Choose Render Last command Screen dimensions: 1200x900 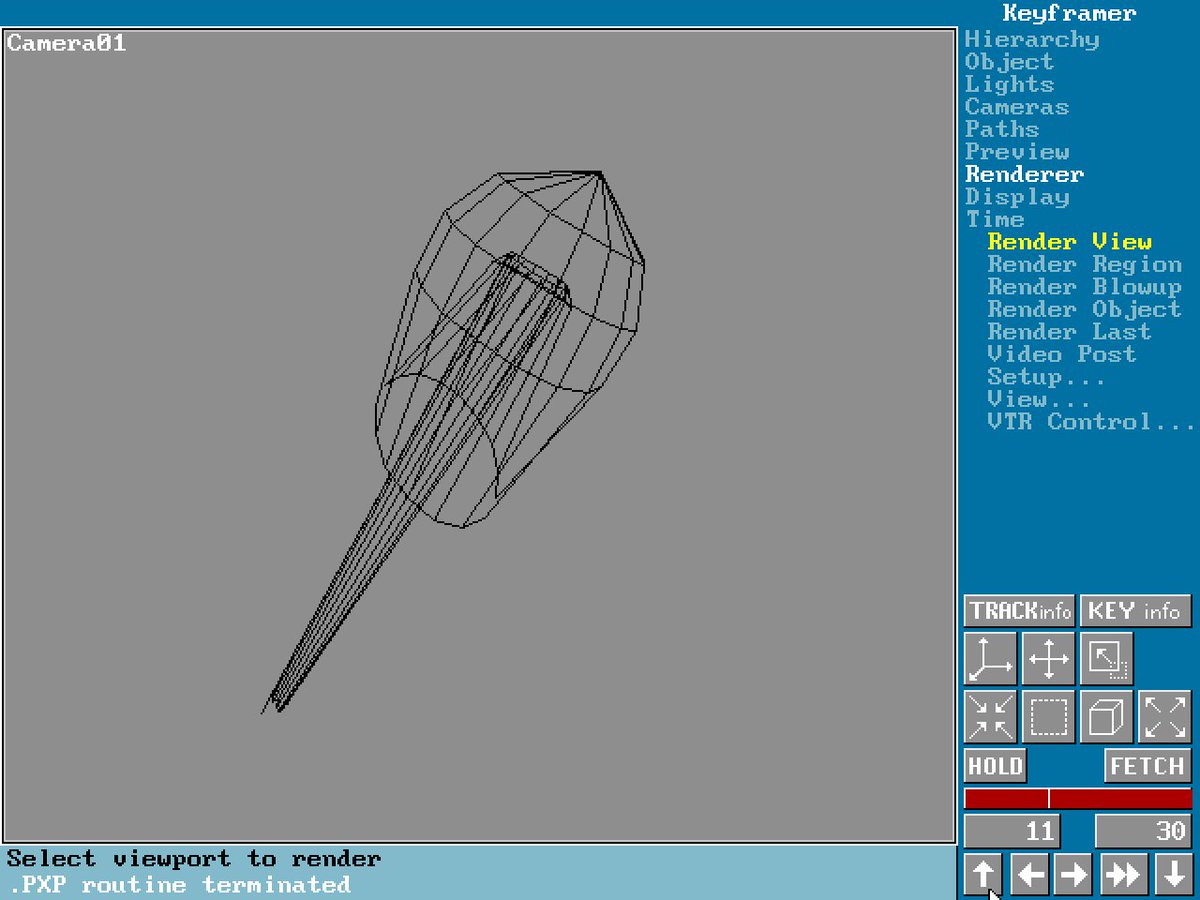[1070, 332]
